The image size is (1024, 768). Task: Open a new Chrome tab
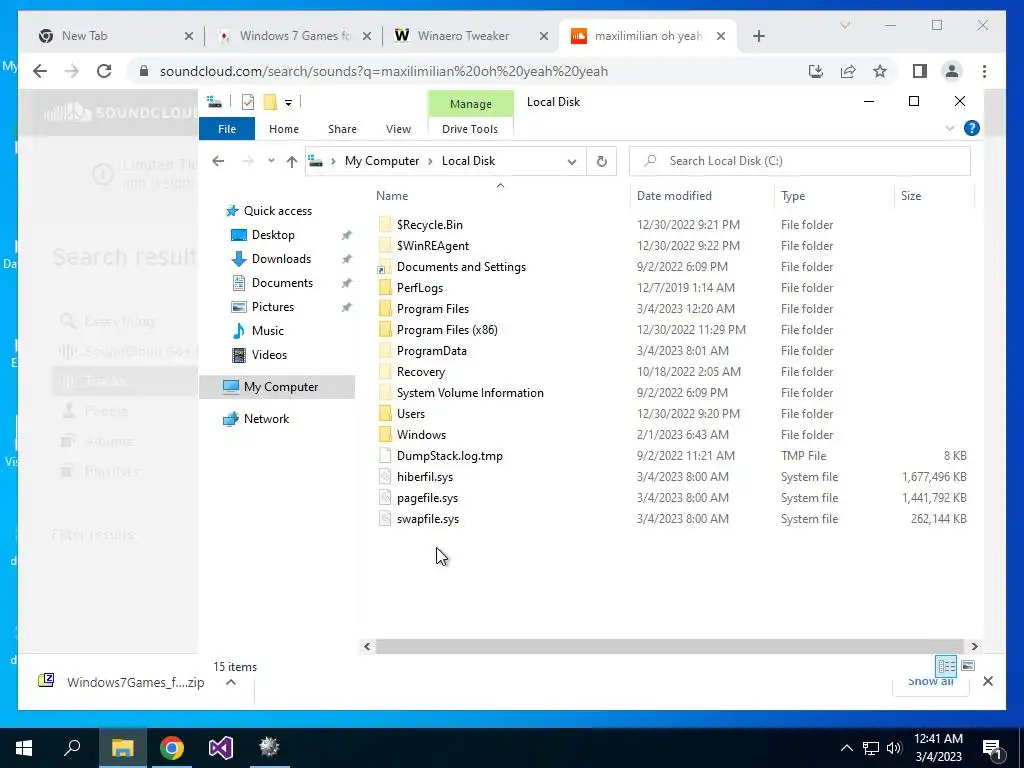pos(758,37)
